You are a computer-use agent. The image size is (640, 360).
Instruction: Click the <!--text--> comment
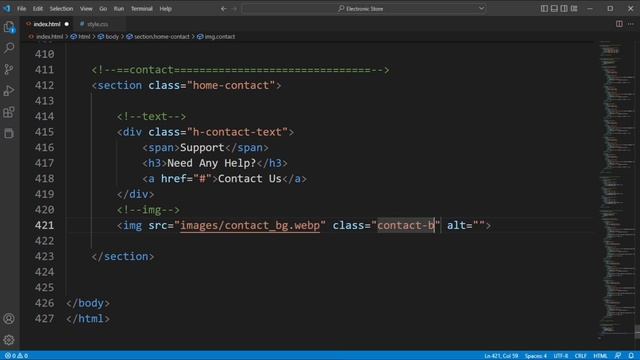click(x=151, y=116)
